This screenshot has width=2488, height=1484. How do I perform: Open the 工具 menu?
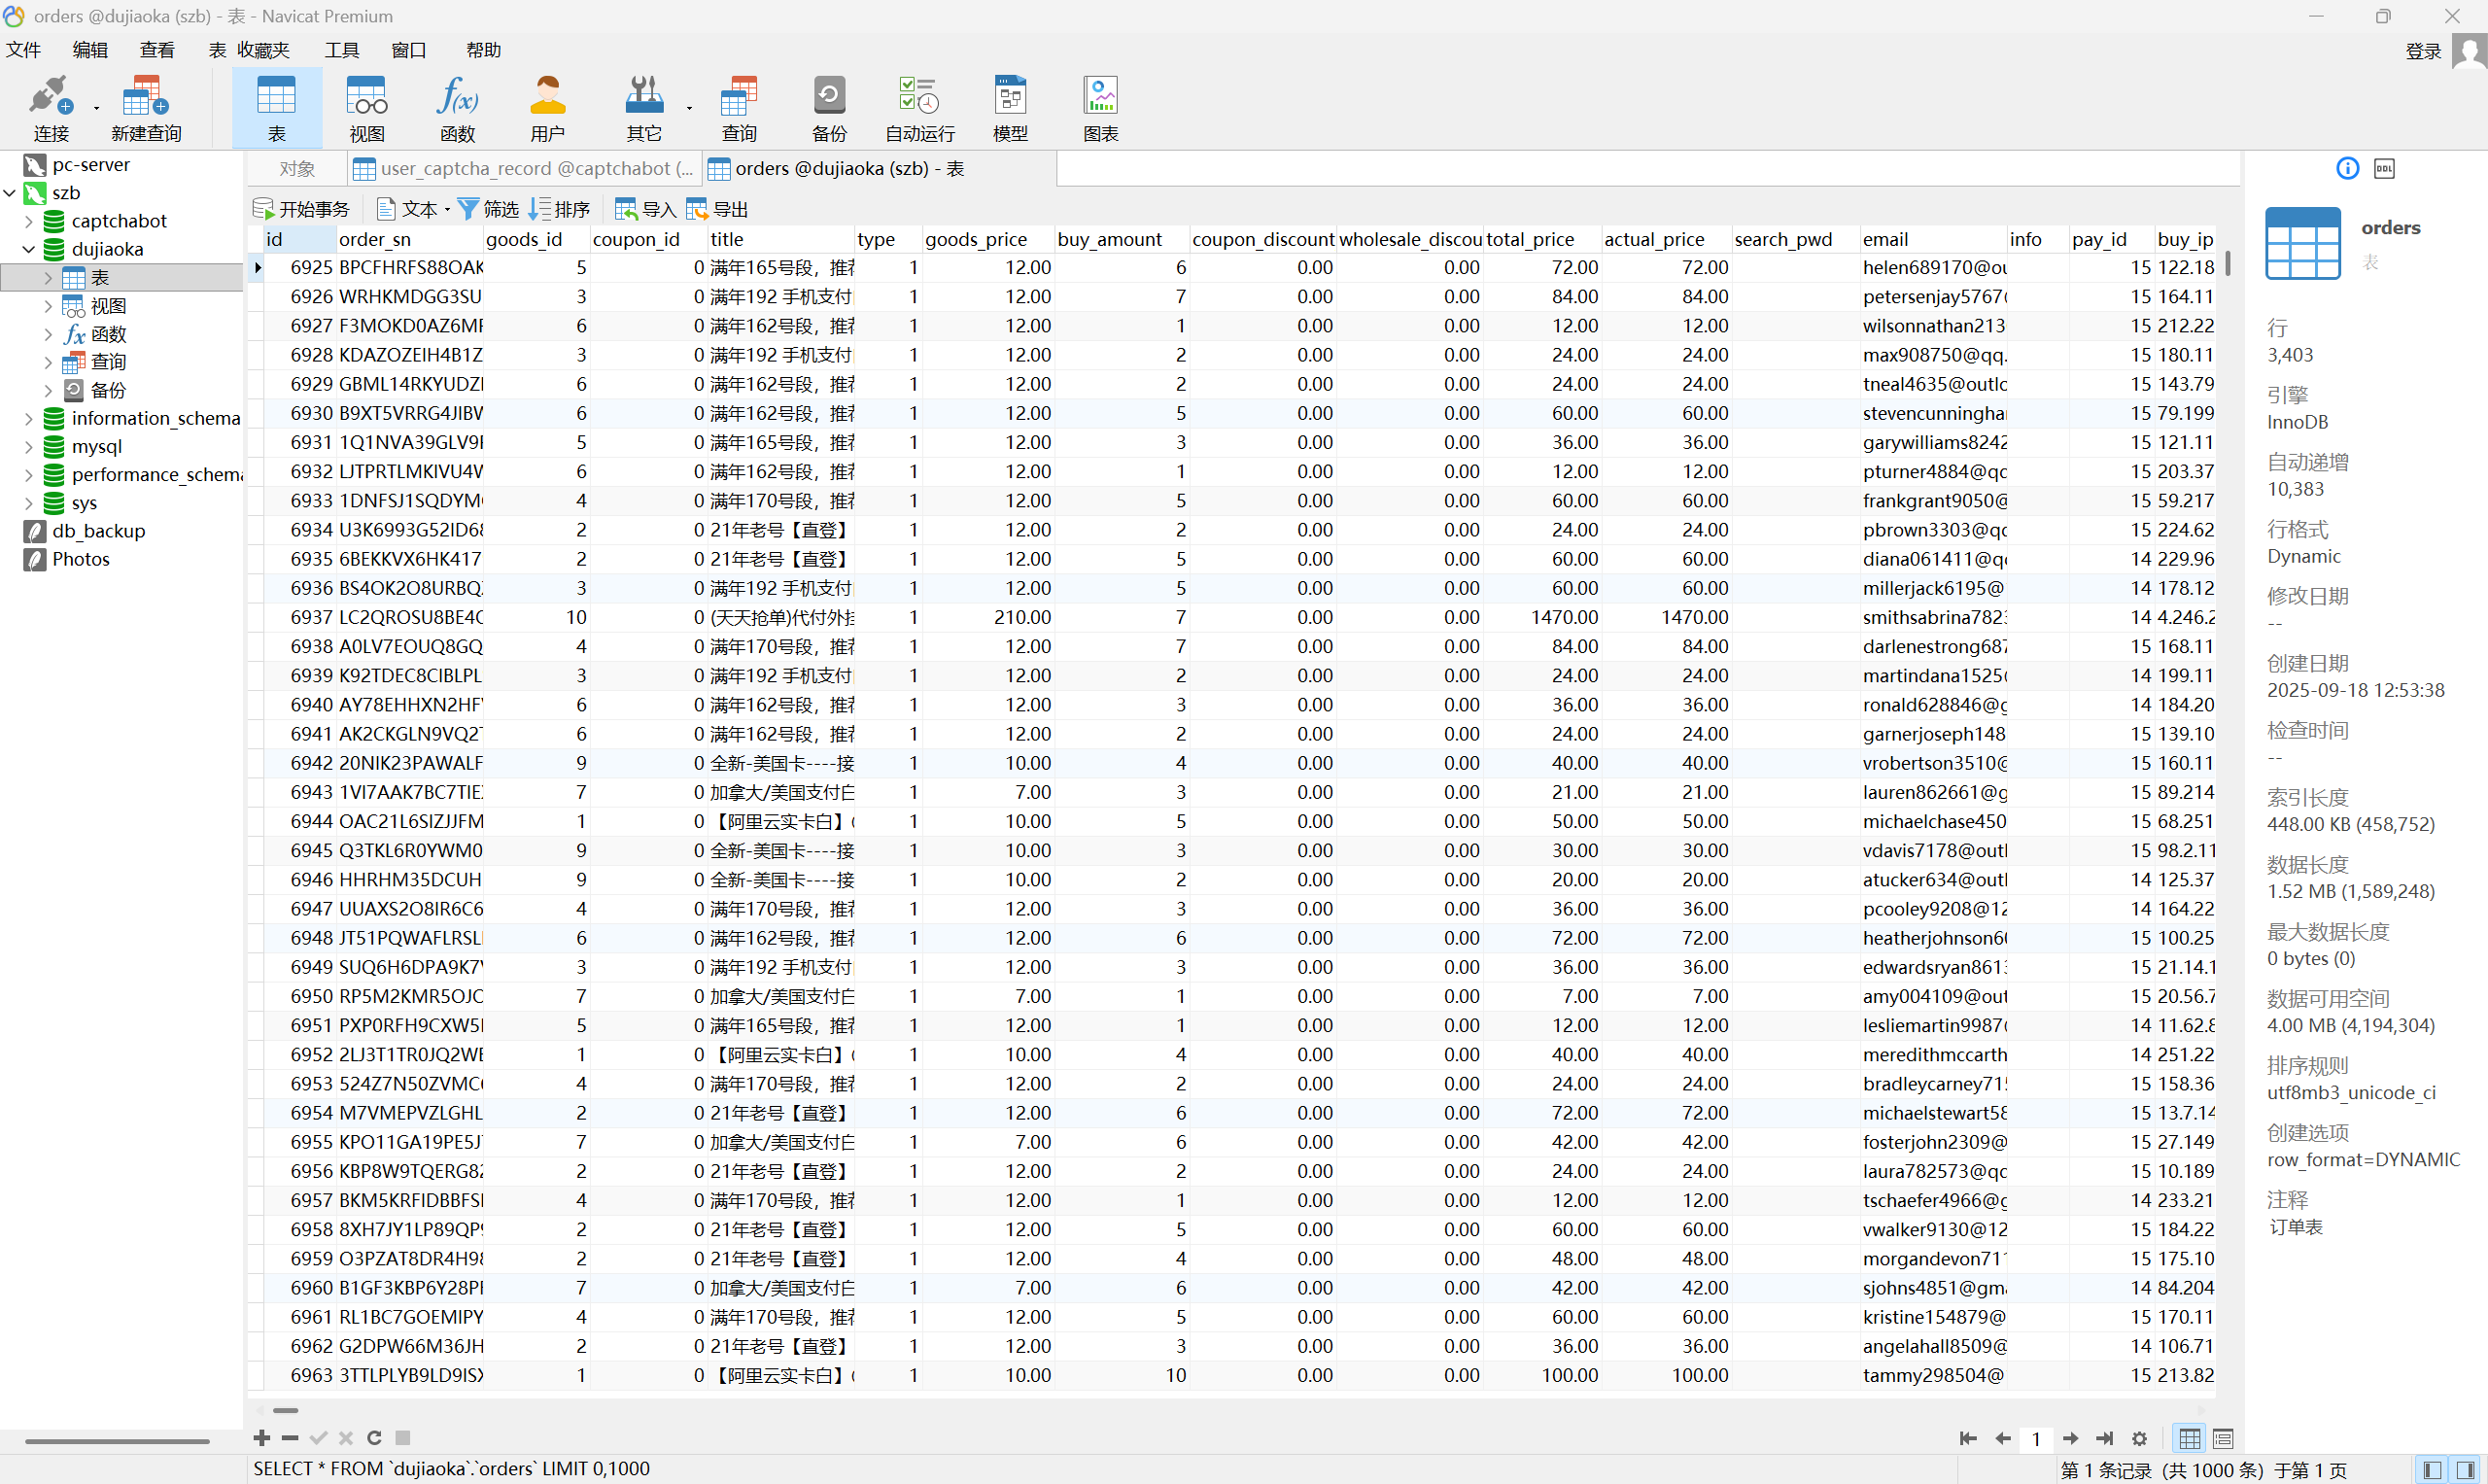(341, 50)
